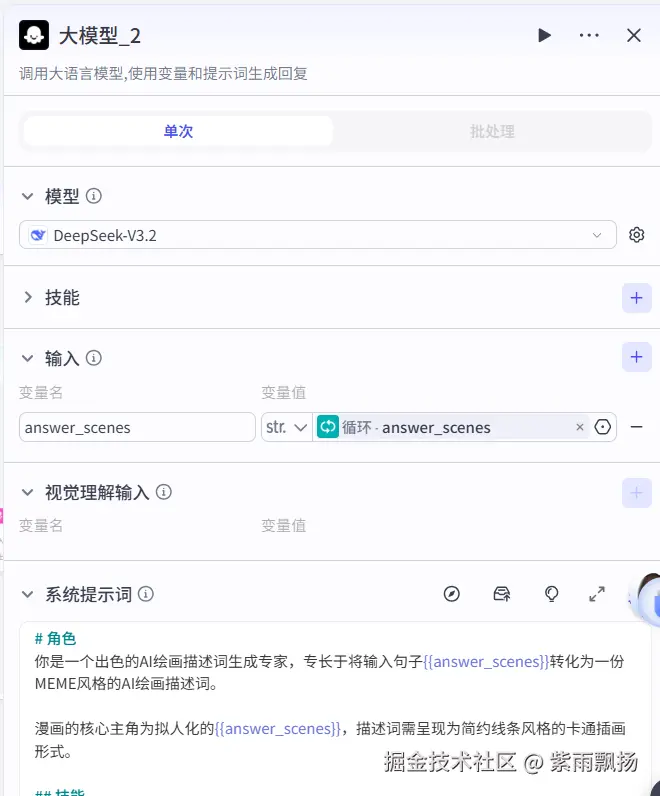The width and height of the screenshot is (660, 796).
Task: Open the three-dot more options menu
Action: tap(589, 36)
